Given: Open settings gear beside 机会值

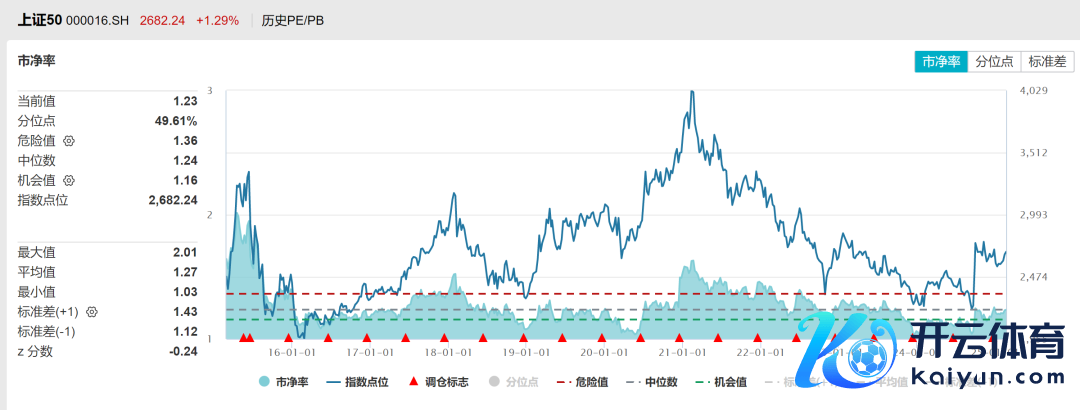Looking at the screenshot, I should pos(69,181).
